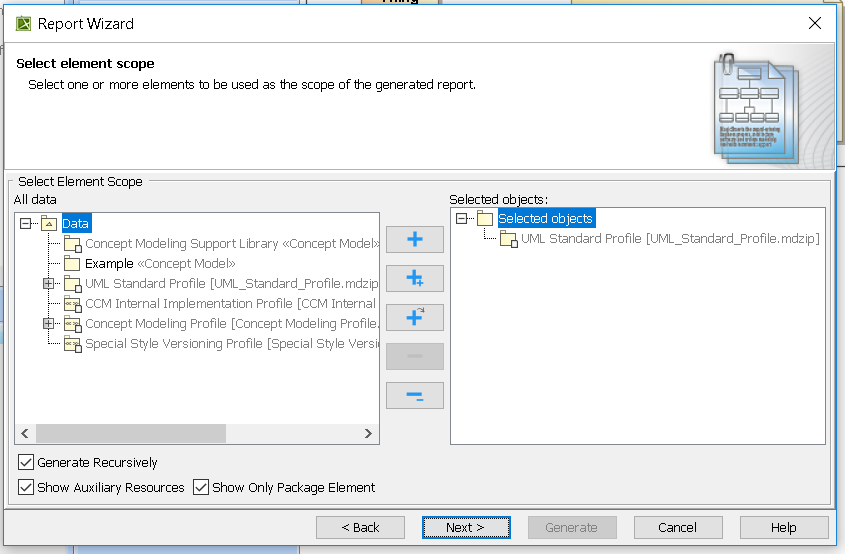
Task: Click the plus button with arrow
Action: point(414,318)
